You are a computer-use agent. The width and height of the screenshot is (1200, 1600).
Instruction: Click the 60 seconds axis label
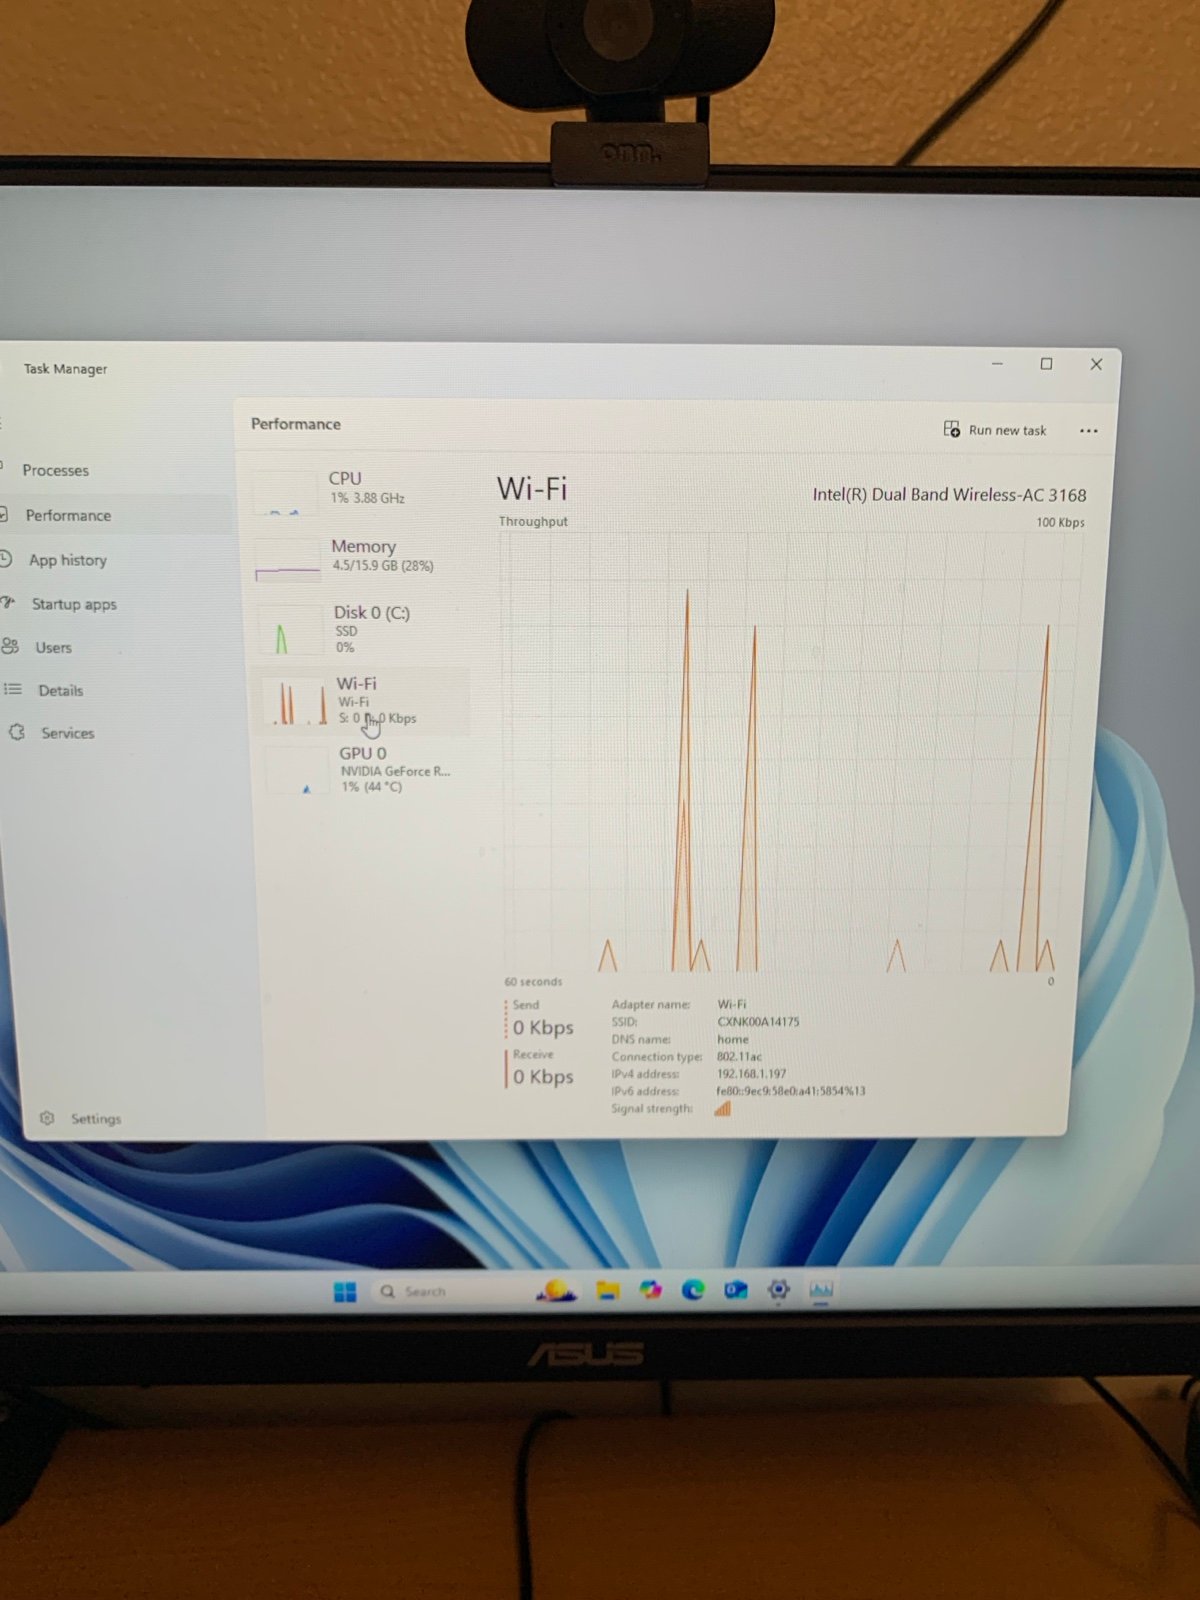533,981
